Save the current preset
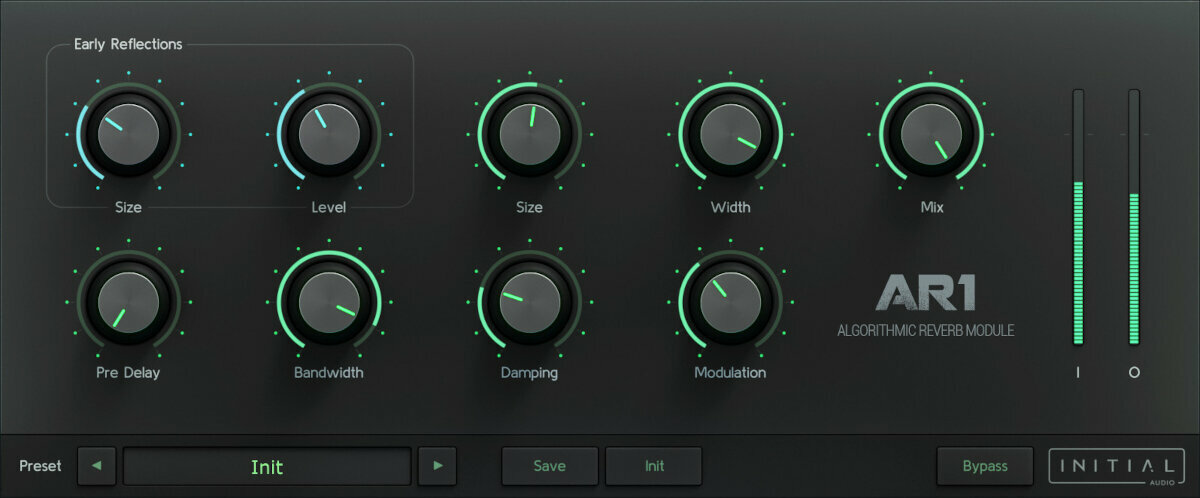This screenshot has height=498, width=1200. 550,466
